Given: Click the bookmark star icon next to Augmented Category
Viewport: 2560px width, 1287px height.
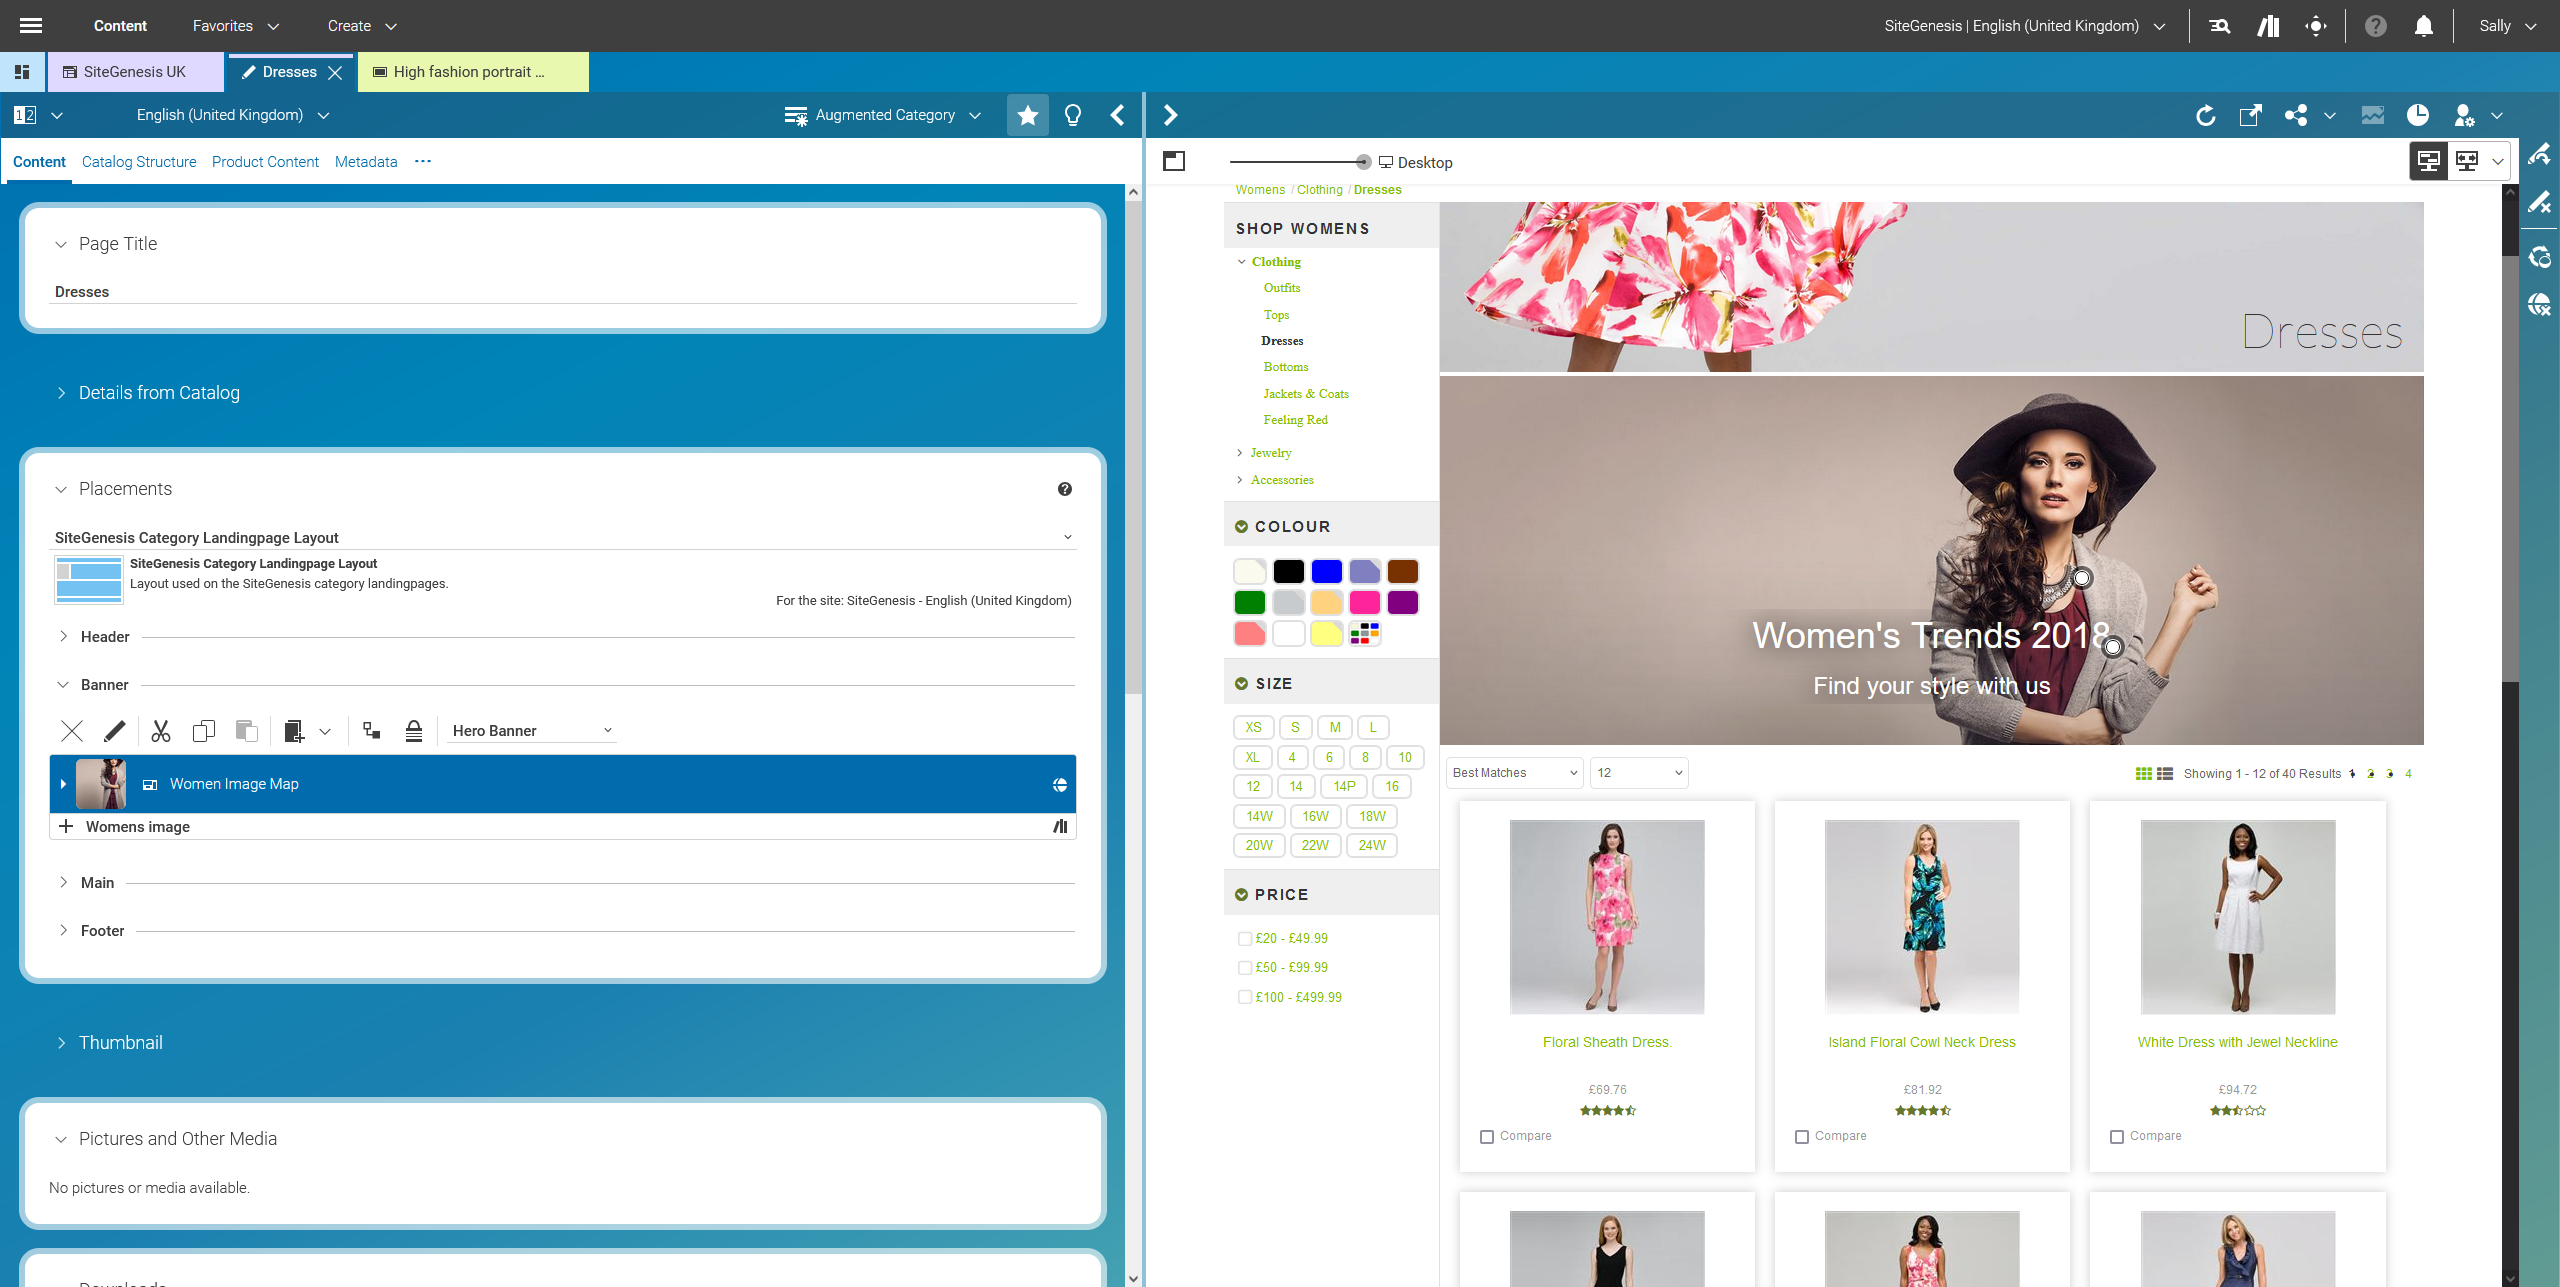Looking at the screenshot, I should 1027,114.
